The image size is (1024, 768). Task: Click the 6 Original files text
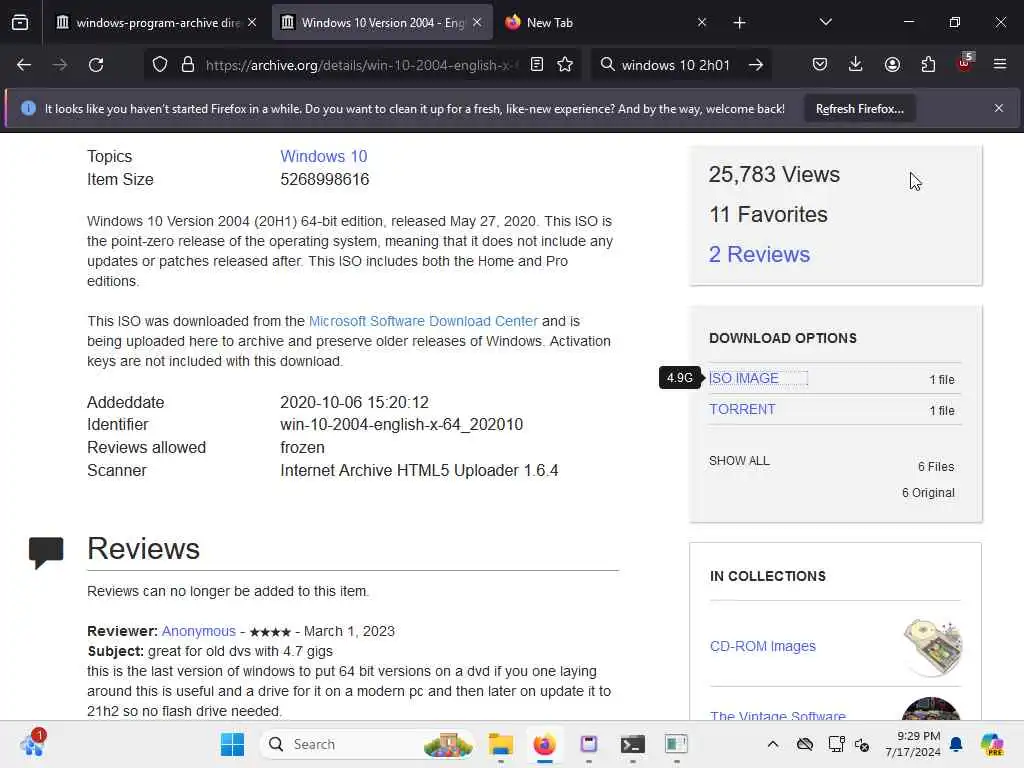(928, 493)
